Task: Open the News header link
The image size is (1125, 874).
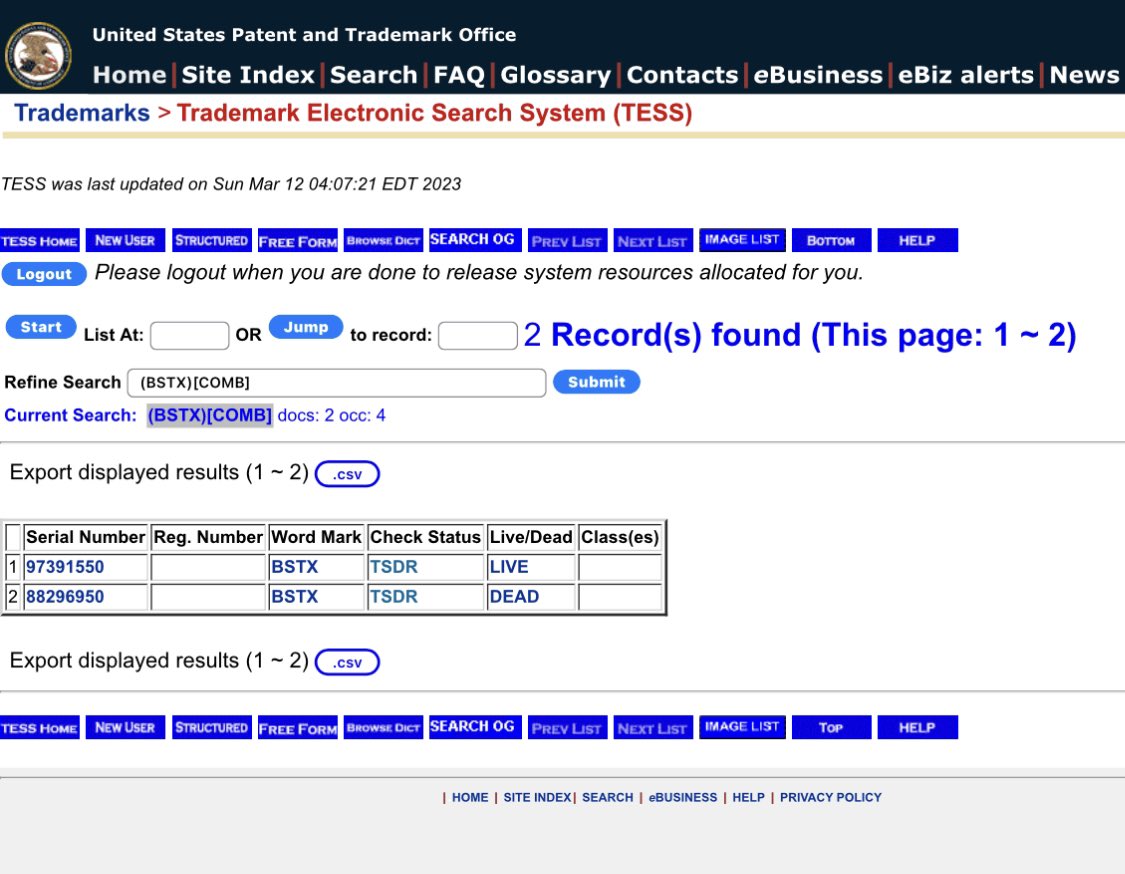Action: [x=1084, y=75]
